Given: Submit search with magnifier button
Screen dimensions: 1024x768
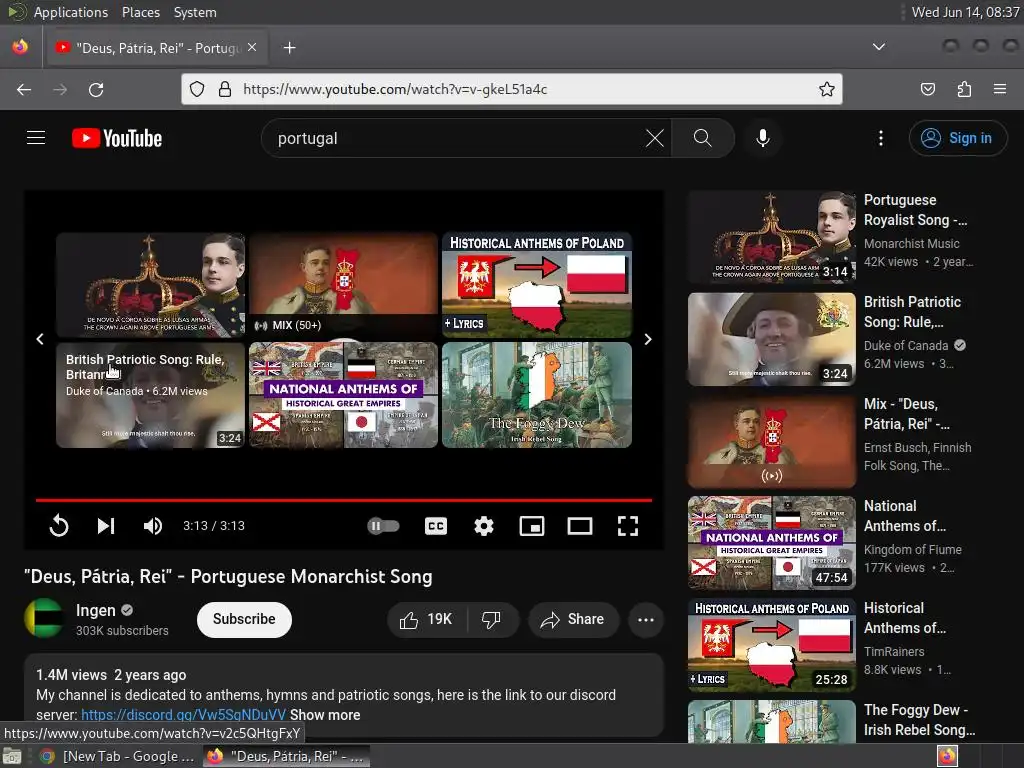Looking at the screenshot, I should coord(703,138).
